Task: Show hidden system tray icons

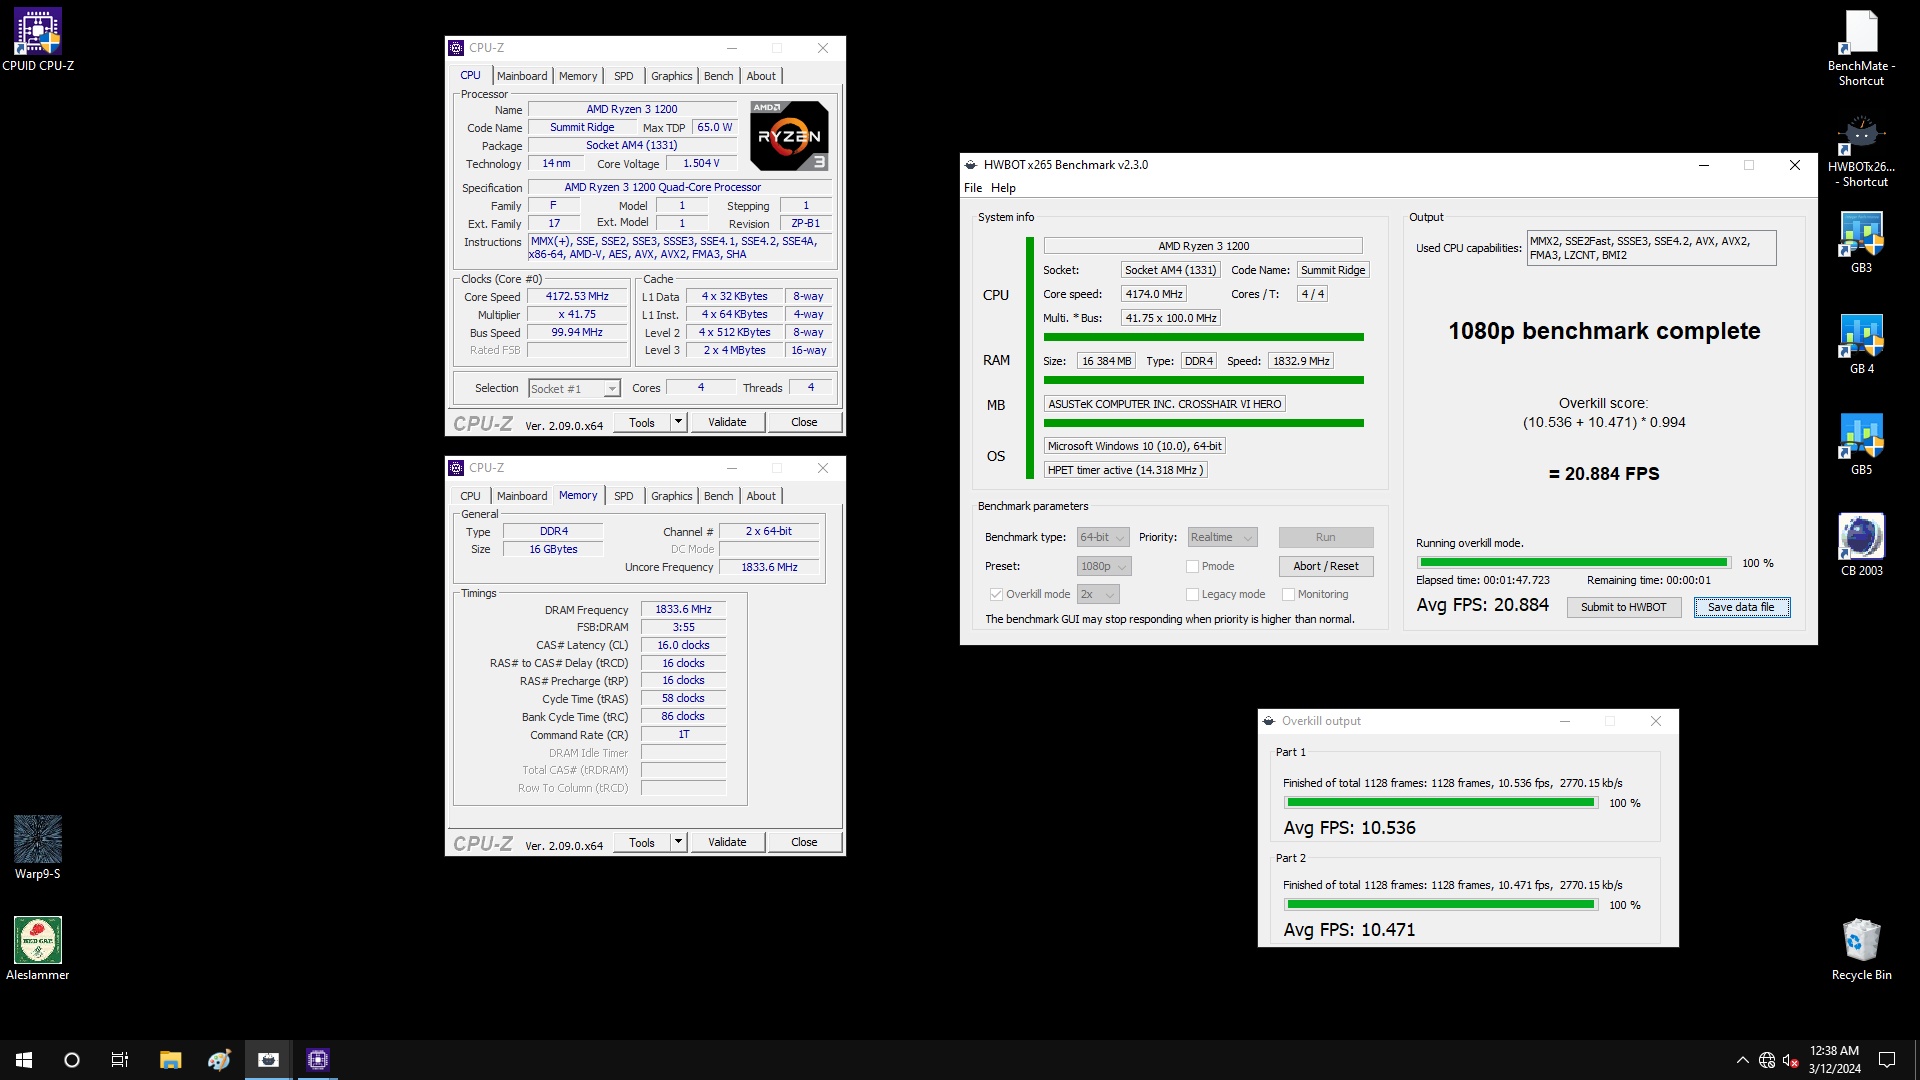Action: tap(1742, 1060)
